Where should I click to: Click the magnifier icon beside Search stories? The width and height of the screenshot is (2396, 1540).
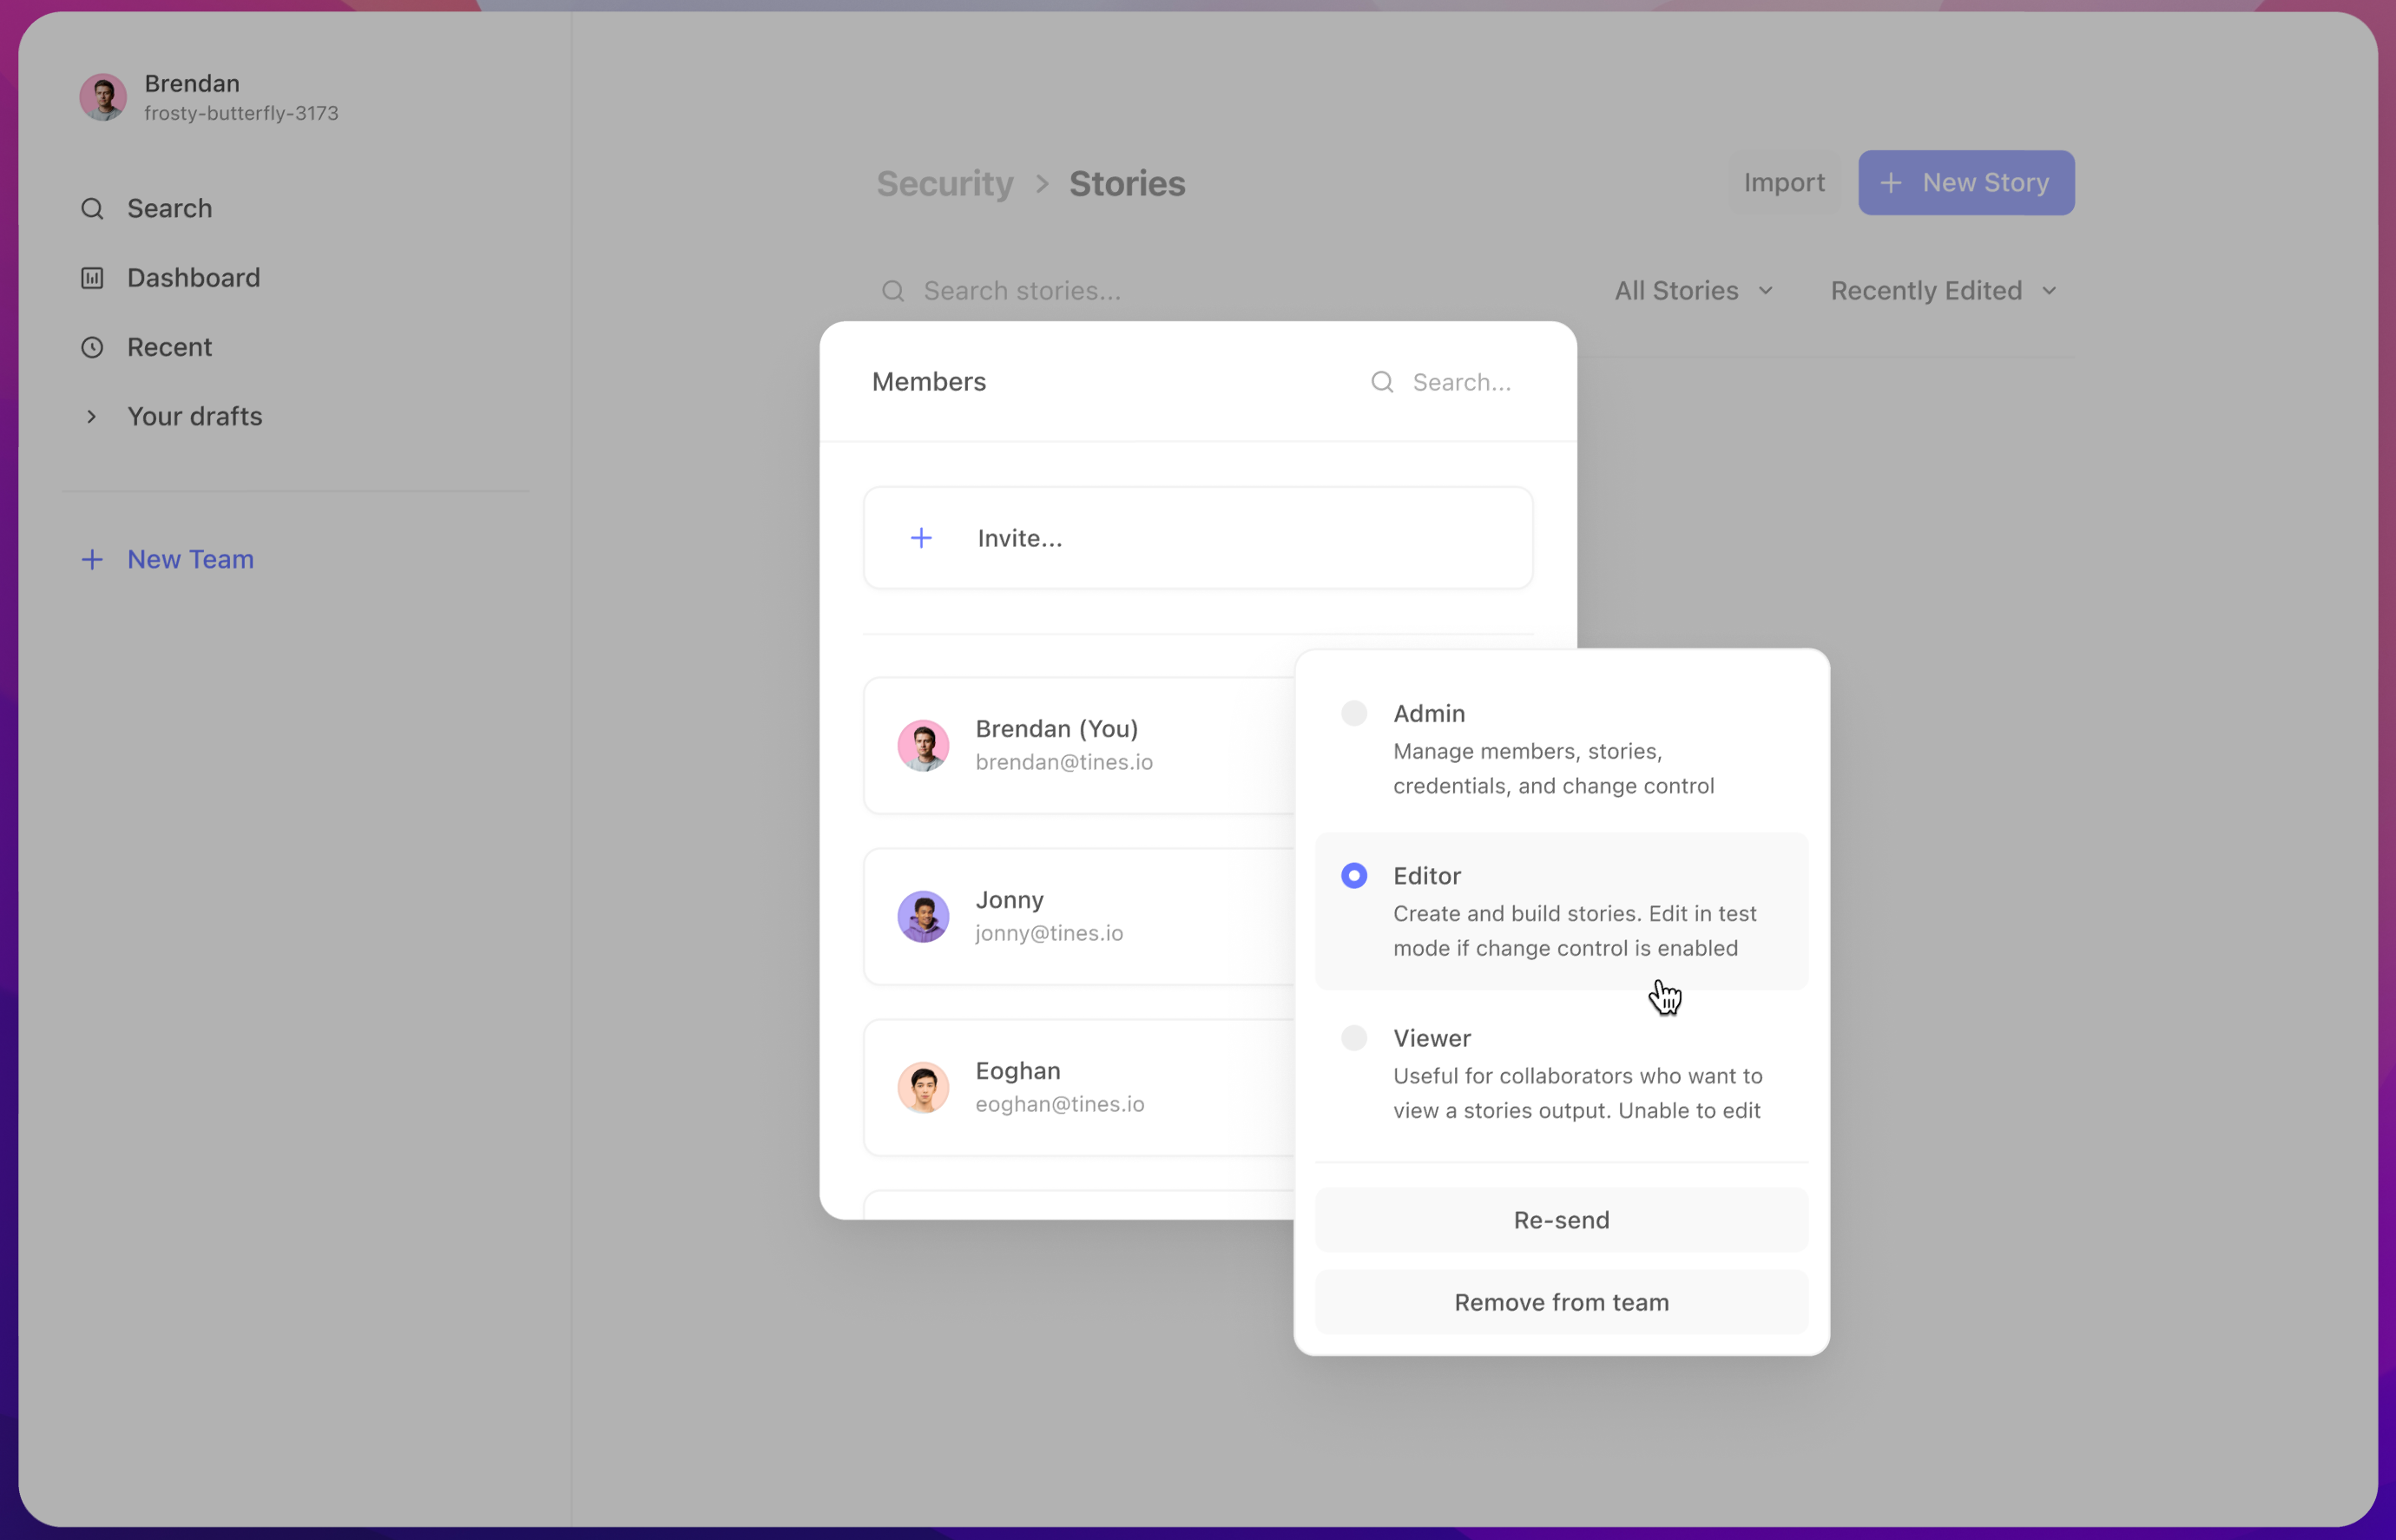[893, 291]
